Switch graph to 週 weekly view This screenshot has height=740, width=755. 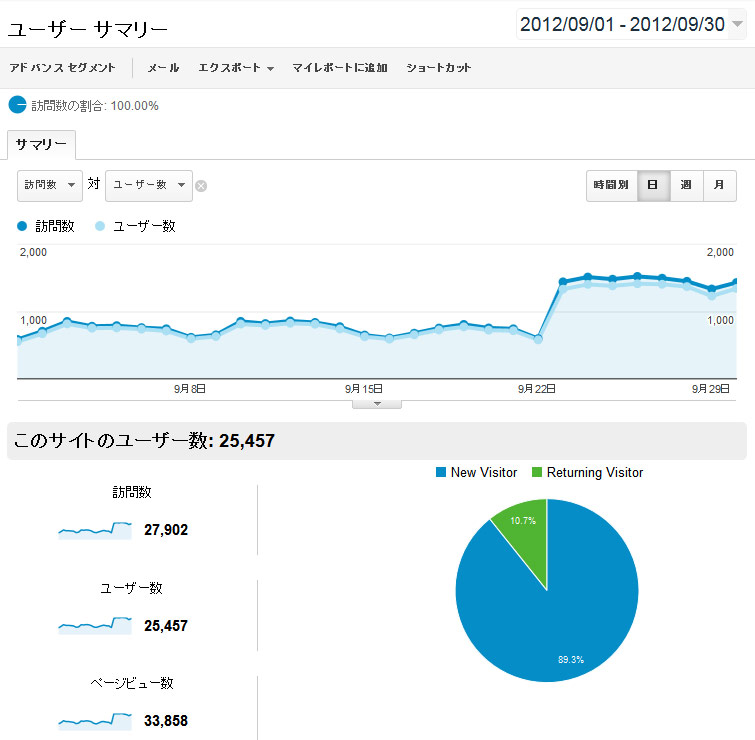click(x=686, y=185)
